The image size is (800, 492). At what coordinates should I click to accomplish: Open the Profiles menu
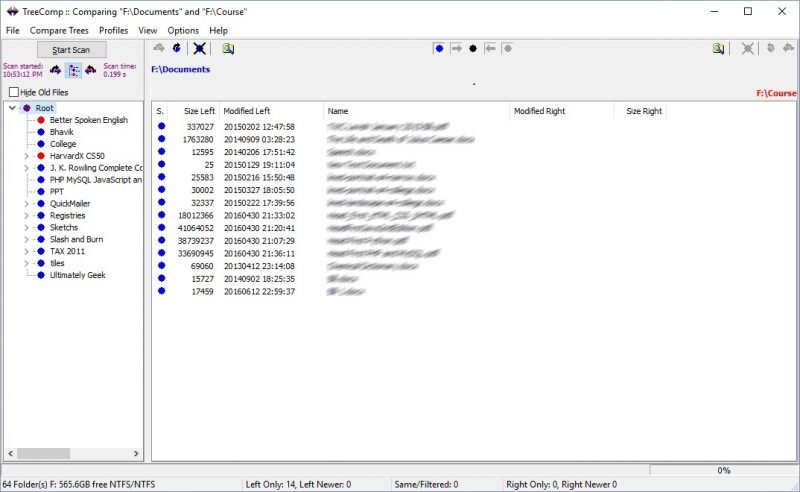(113, 31)
